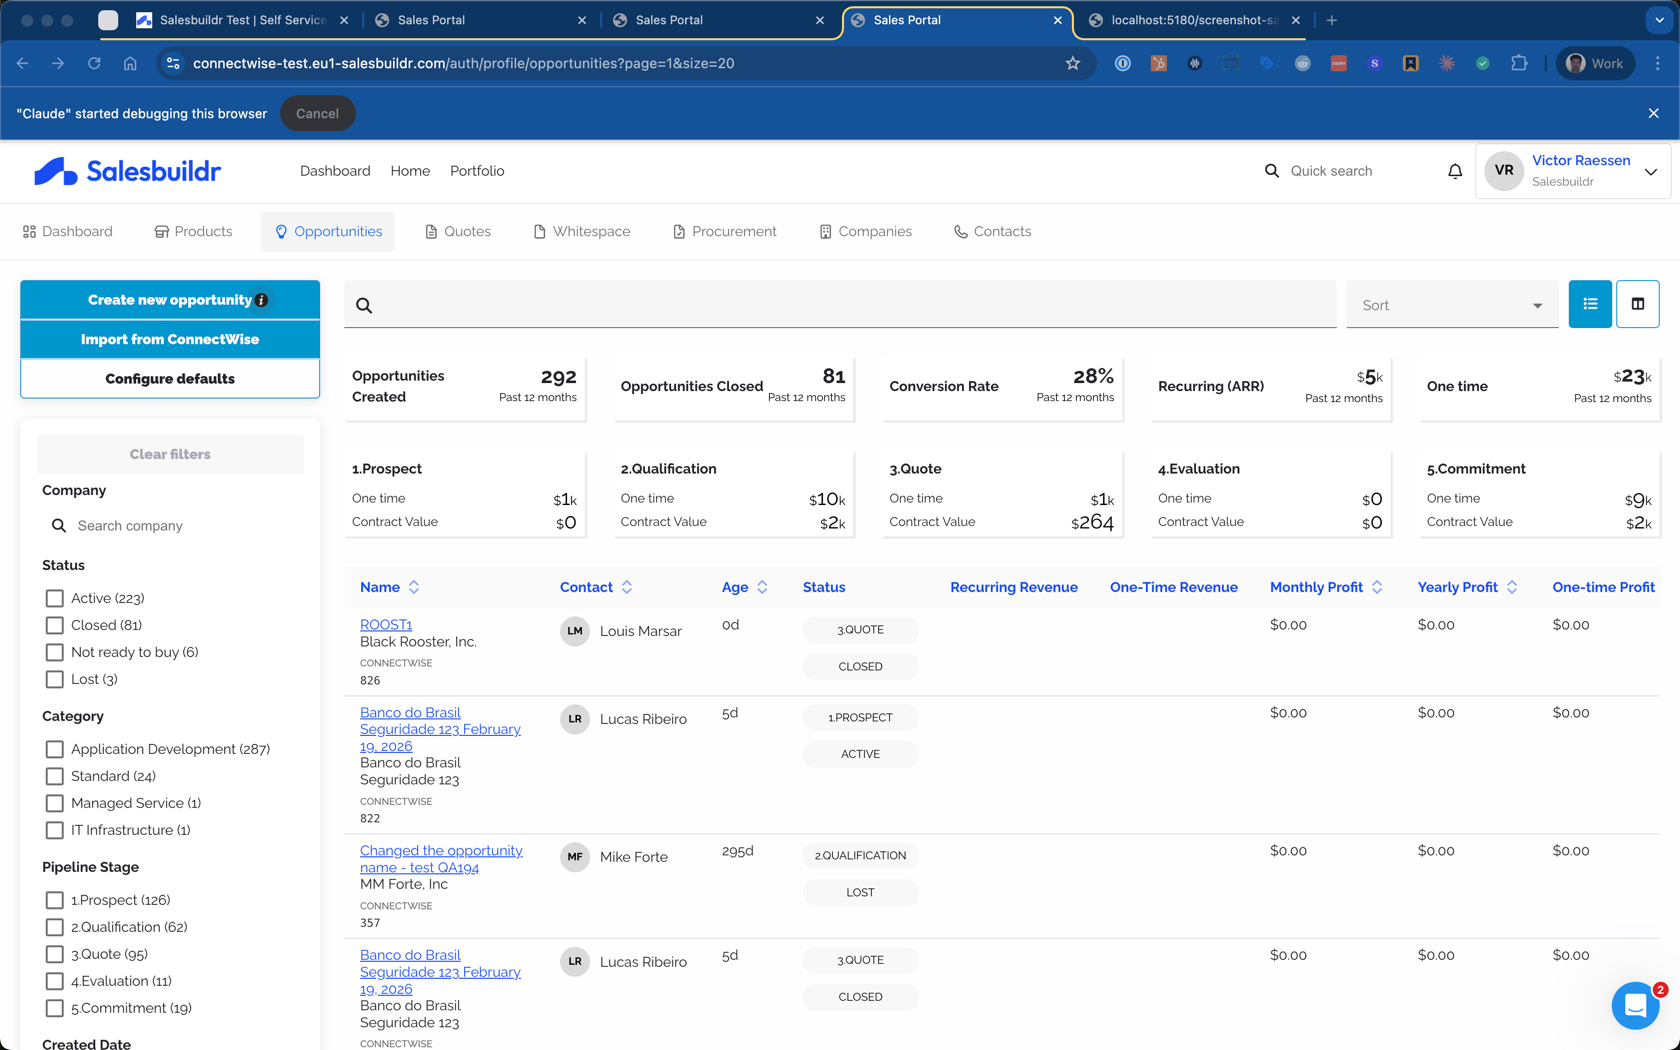Open the ROOST1 opportunity link
1680x1050 pixels.
386,625
